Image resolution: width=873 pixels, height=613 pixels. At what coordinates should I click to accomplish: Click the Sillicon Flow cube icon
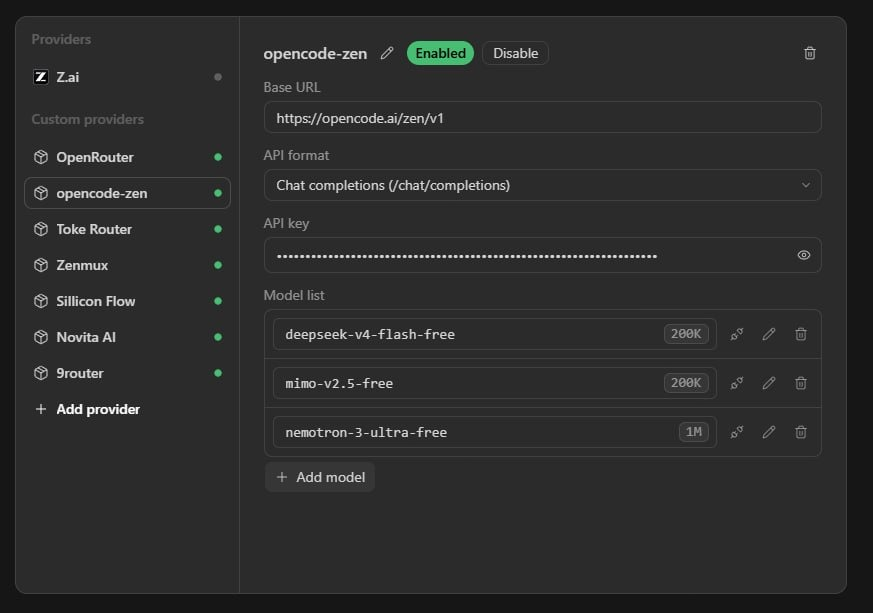(41, 301)
